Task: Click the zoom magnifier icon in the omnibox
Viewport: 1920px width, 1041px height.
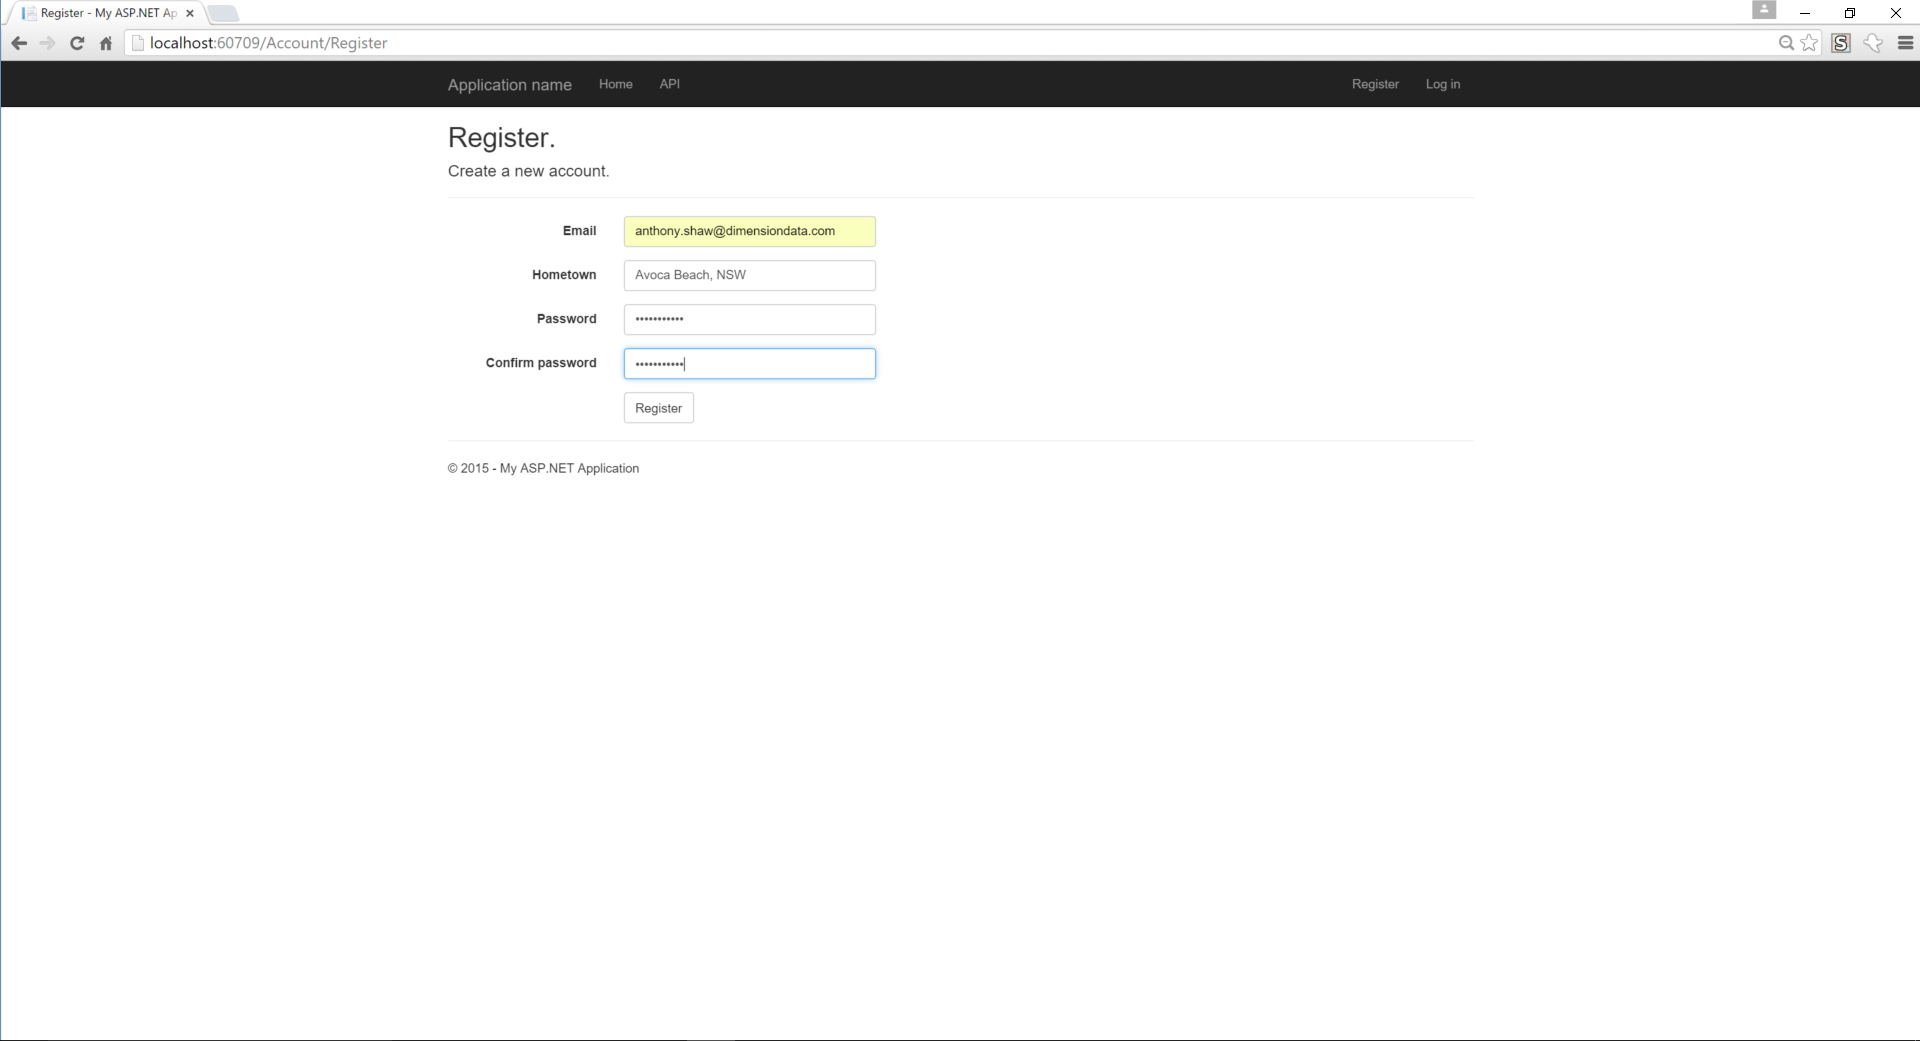Action: [x=1786, y=43]
